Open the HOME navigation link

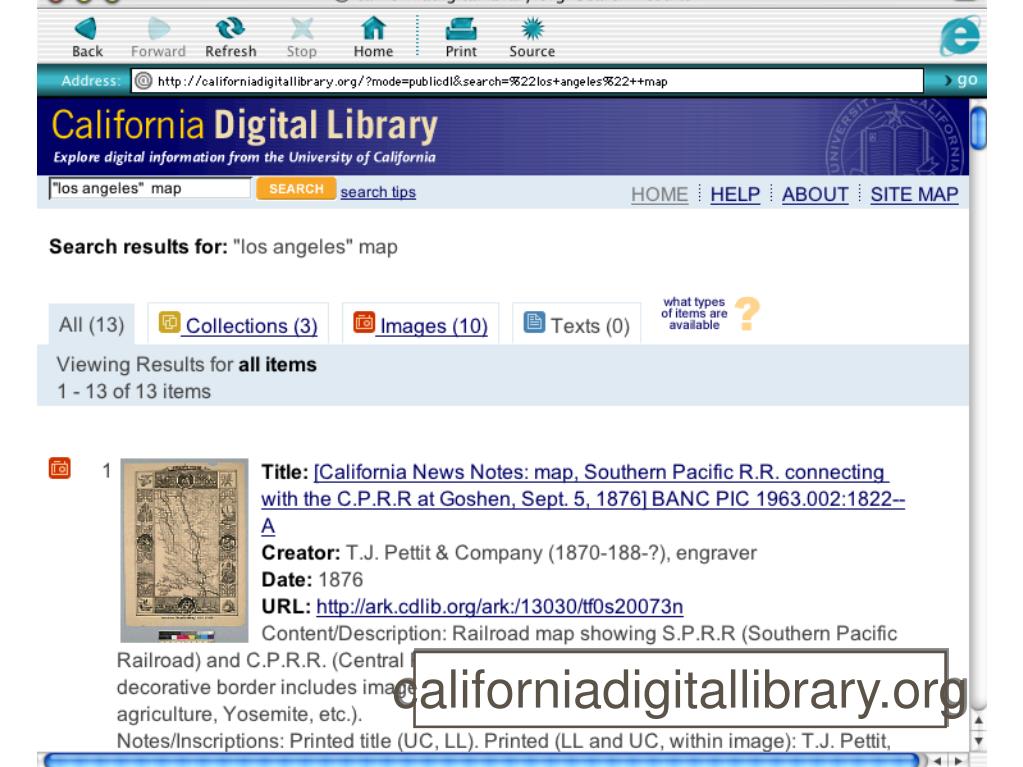(x=659, y=194)
